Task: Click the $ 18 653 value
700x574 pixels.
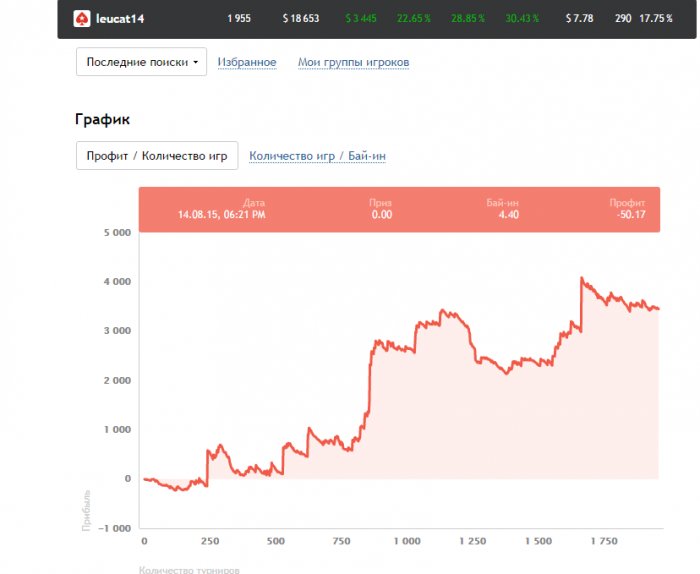Action: pyautogui.click(x=301, y=19)
